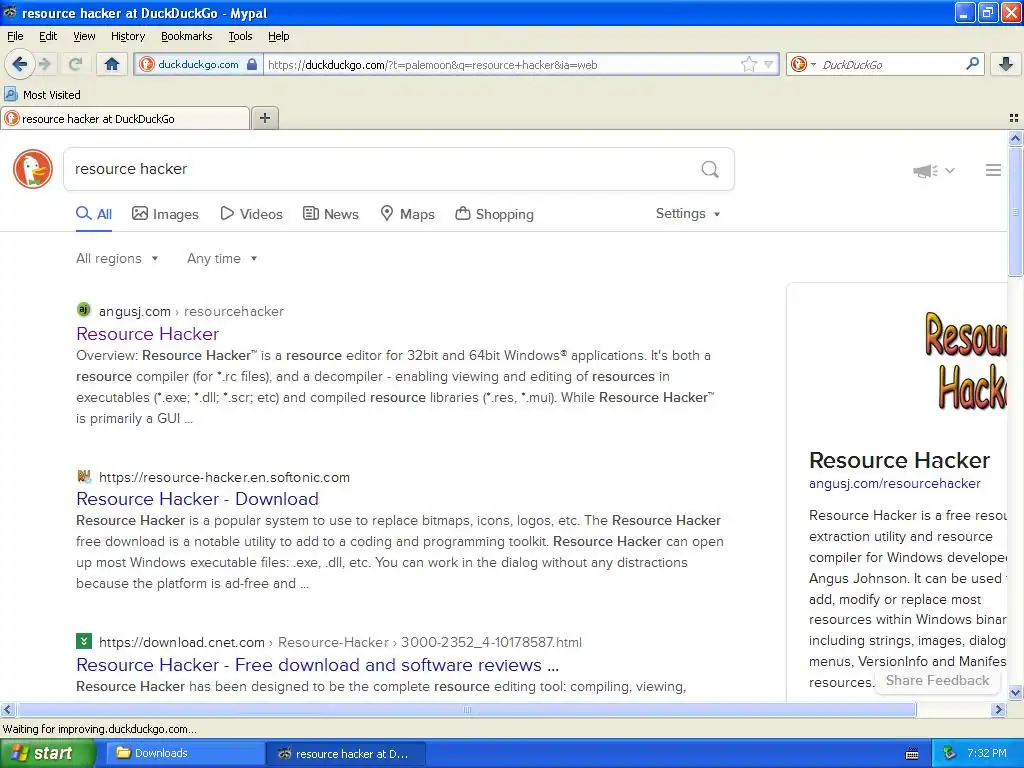This screenshot has width=1024, height=768.
Task: Open the Bookmarks menu
Action: tap(186, 36)
